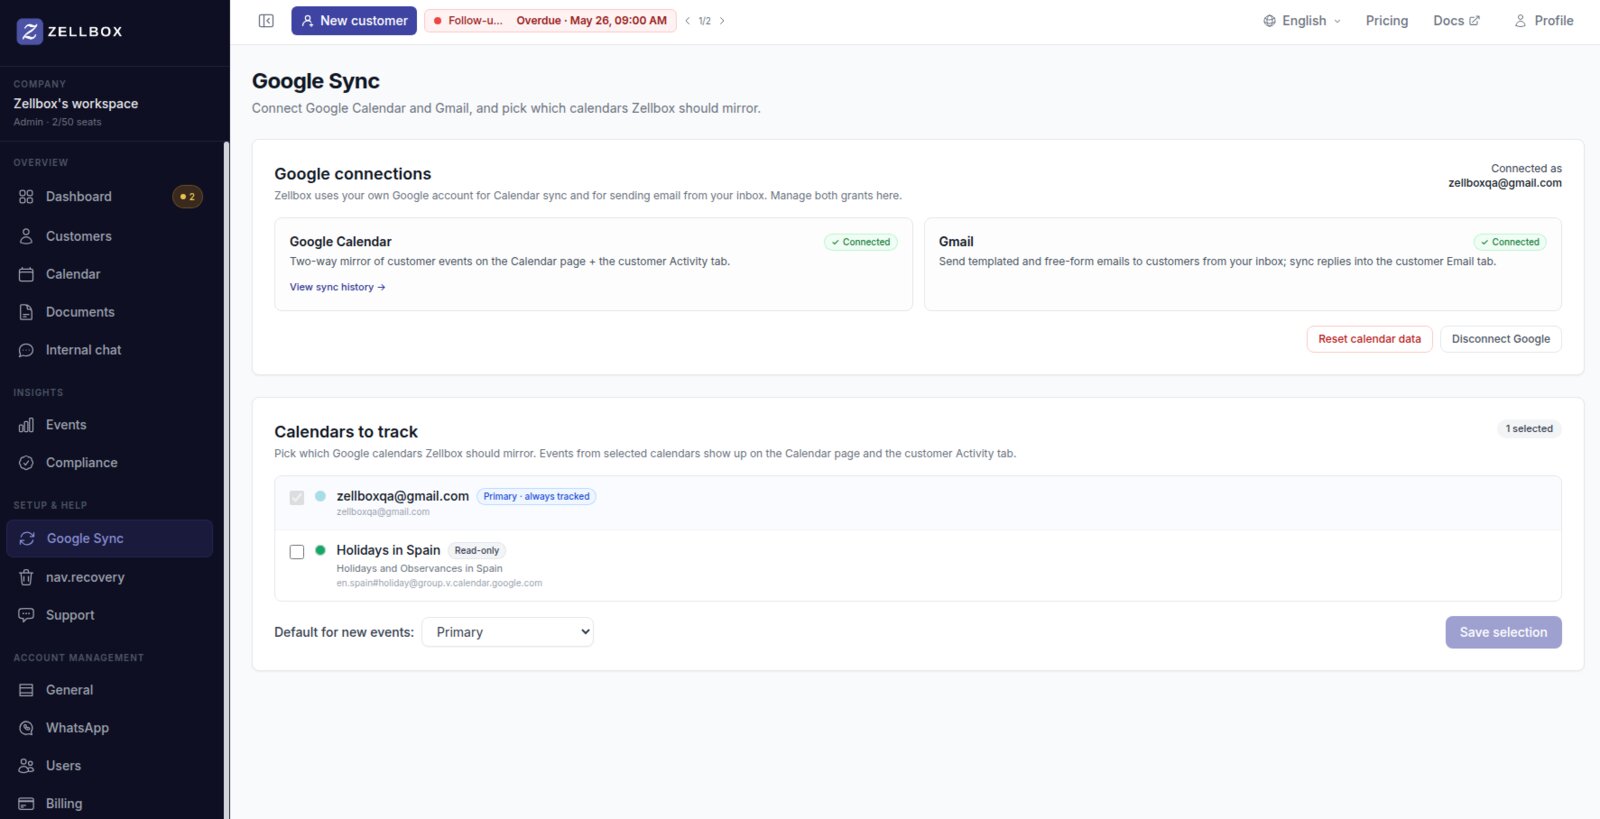Viewport: 1600px width, 819px height.
Task: Open Billing page from the sidebar
Action: point(110,804)
